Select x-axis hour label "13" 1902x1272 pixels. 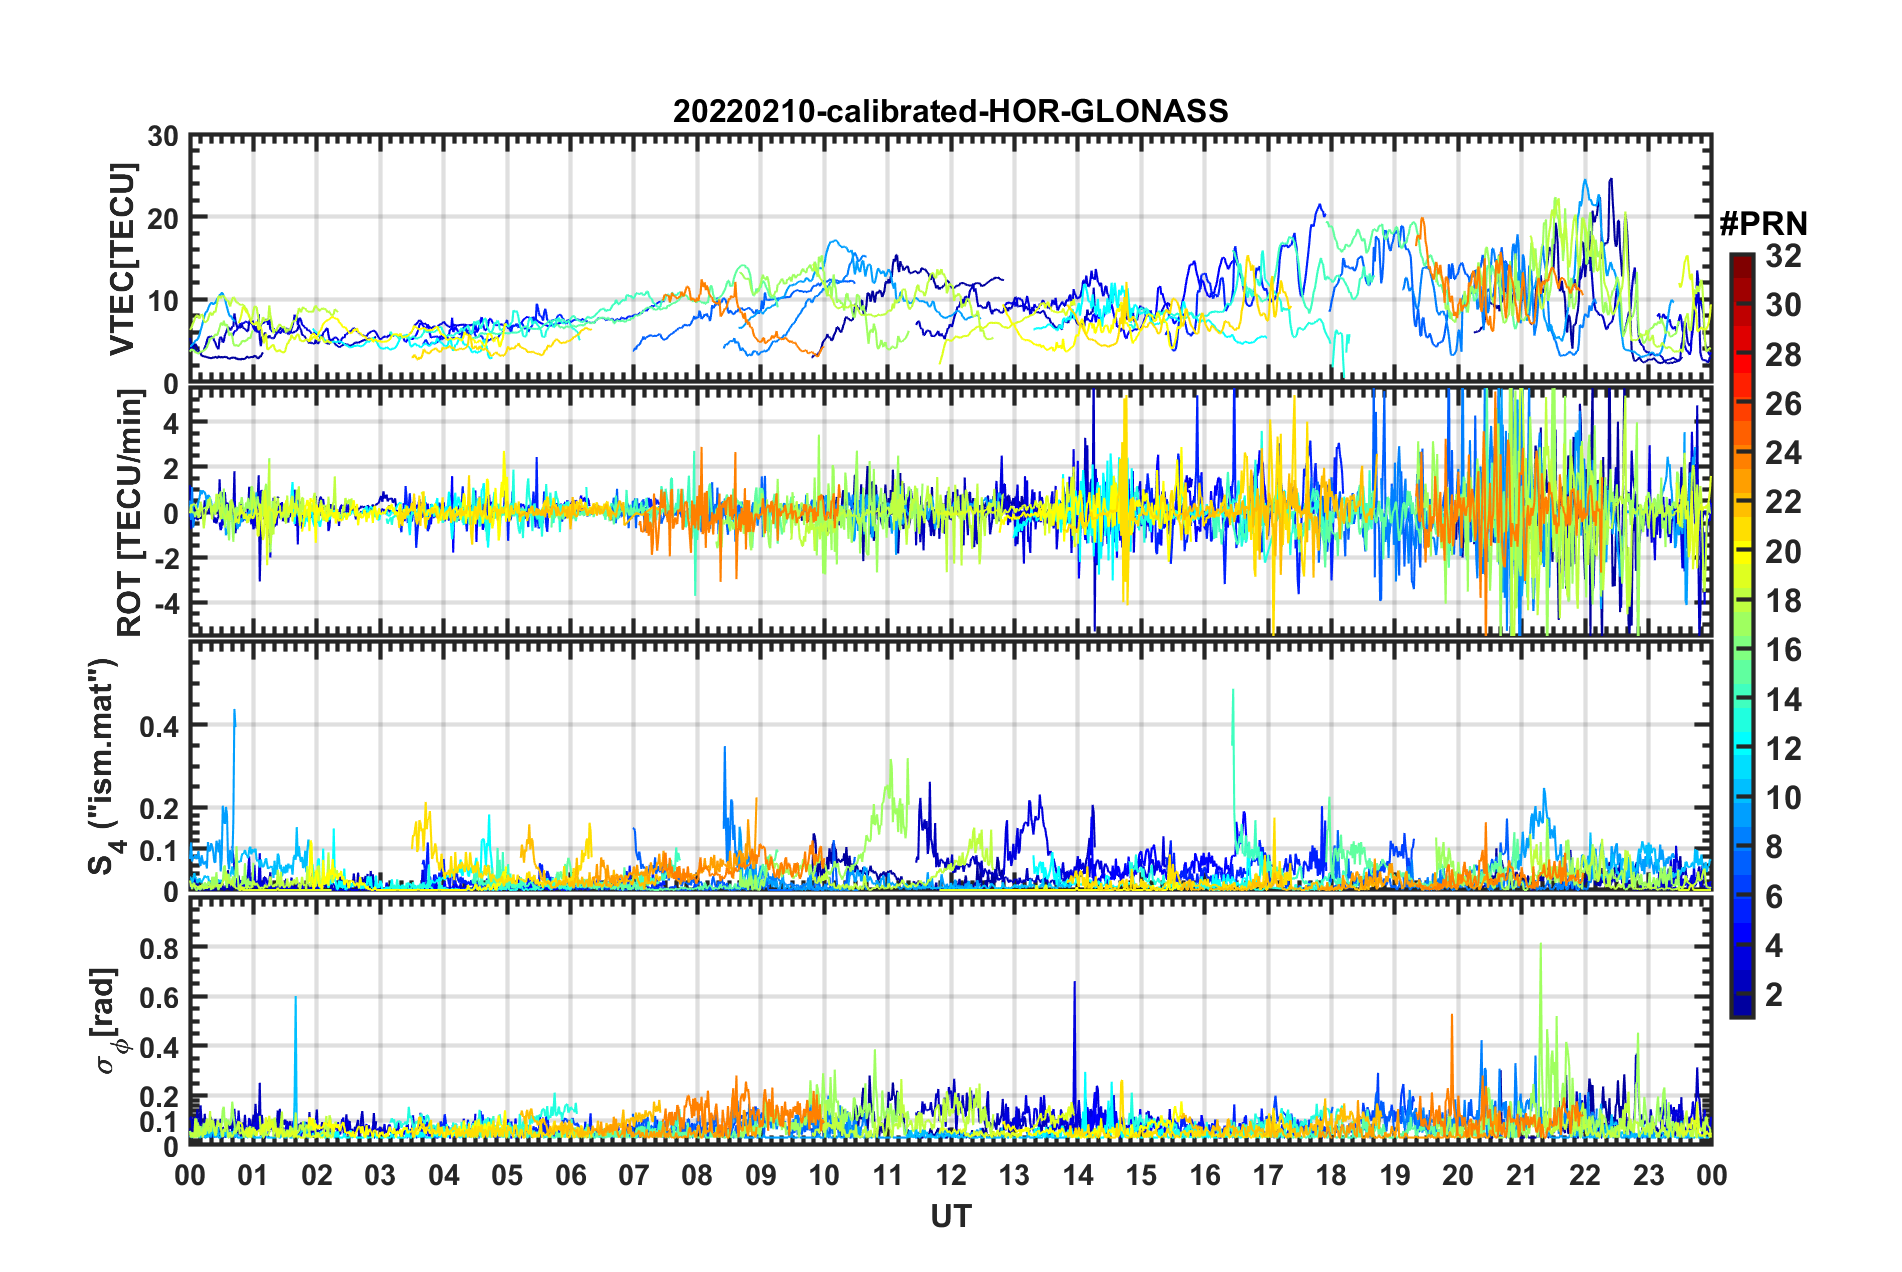click(x=1014, y=1175)
